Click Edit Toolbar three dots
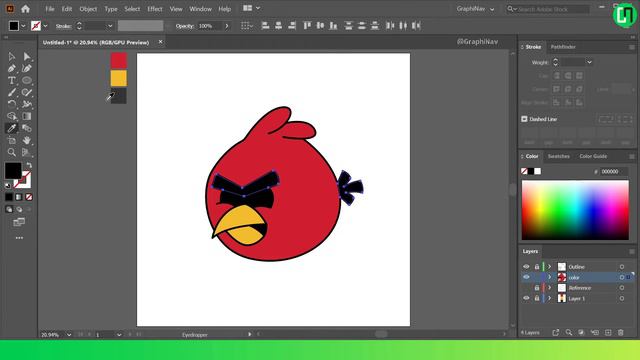This screenshot has width=640, height=360. click(19, 238)
